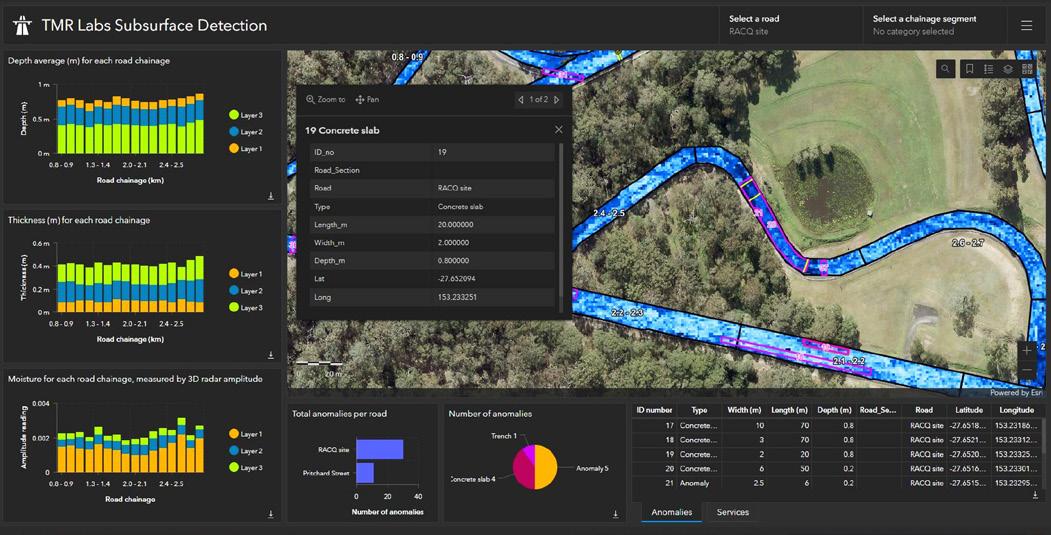
Task: Download the Moisture chart data
Action: (271, 514)
